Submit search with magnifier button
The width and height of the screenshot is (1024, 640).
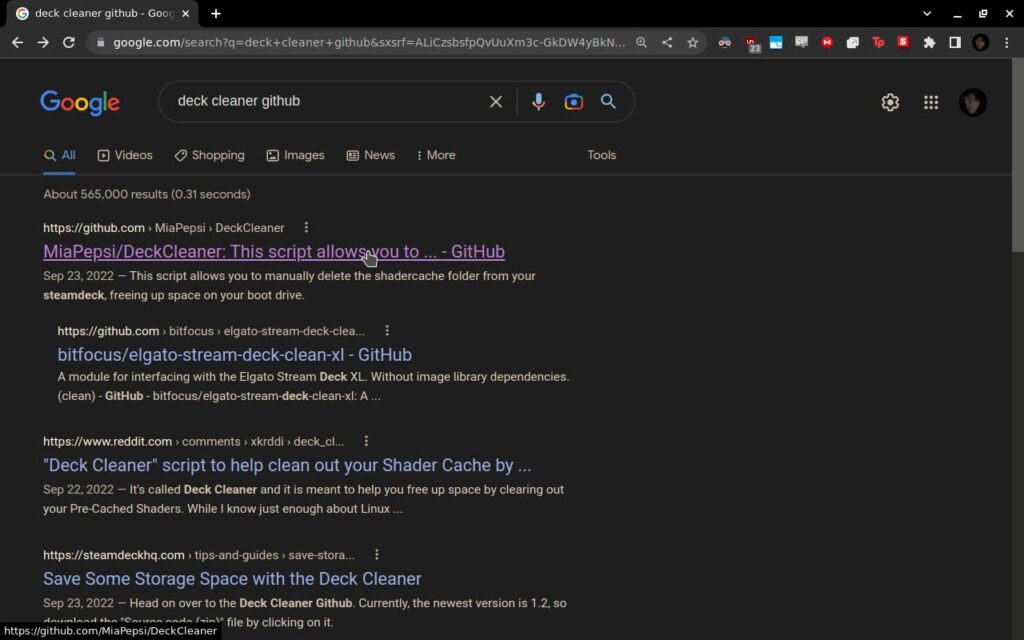[x=608, y=101]
